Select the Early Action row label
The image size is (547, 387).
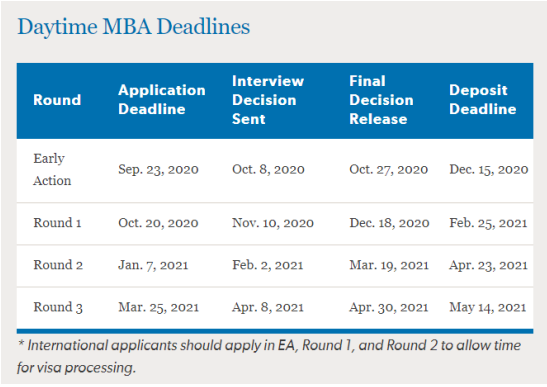click(x=52, y=170)
